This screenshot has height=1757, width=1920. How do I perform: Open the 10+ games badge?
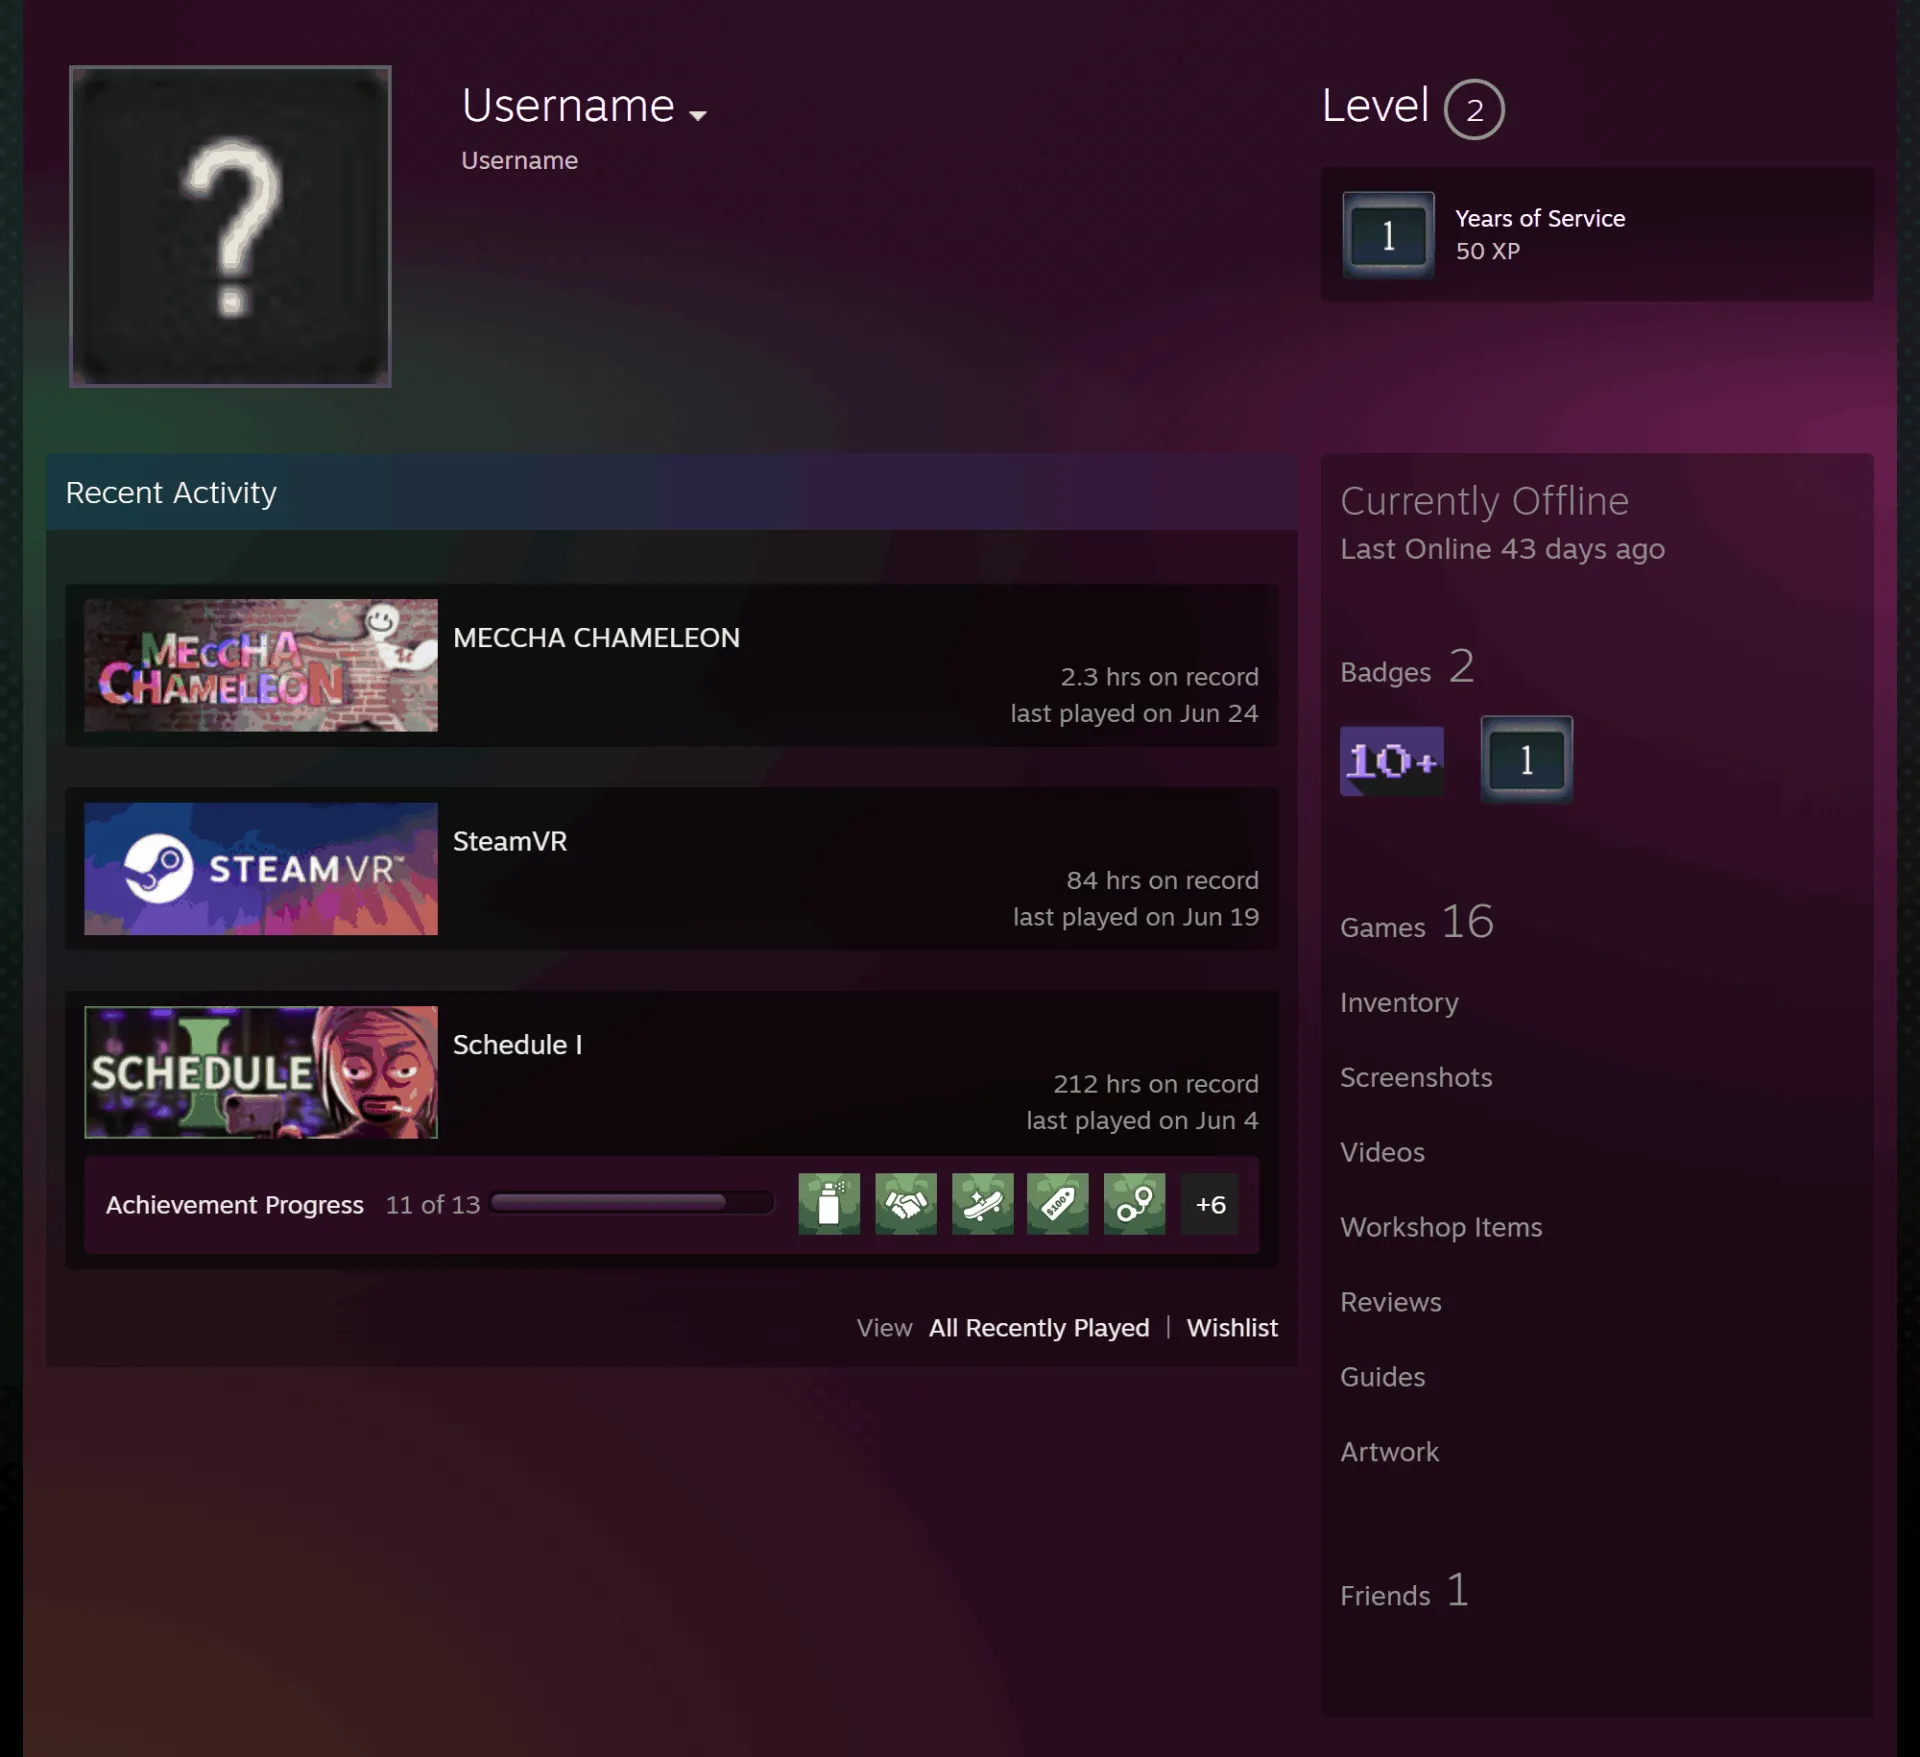click(x=1392, y=761)
